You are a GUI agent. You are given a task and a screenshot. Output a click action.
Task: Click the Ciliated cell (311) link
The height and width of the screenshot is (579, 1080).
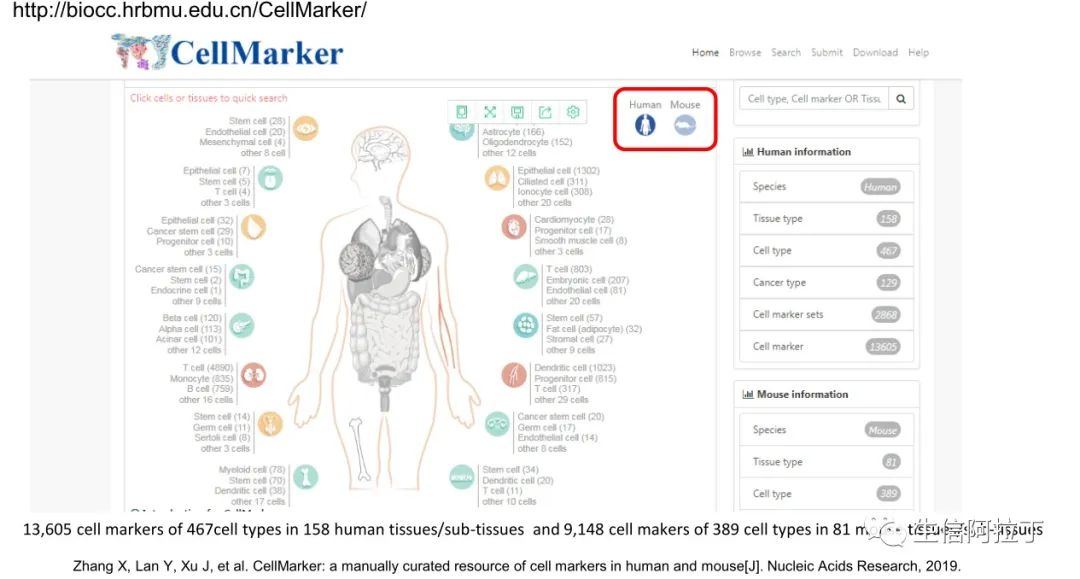(552, 181)
